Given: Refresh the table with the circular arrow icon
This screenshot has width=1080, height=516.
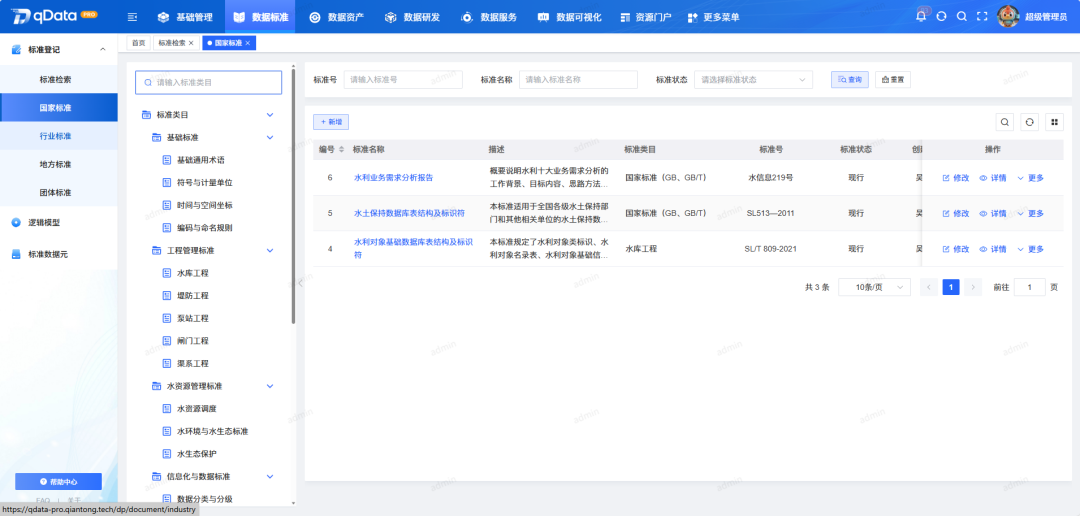Looking at the screenshot, I should click(1029, 122).
